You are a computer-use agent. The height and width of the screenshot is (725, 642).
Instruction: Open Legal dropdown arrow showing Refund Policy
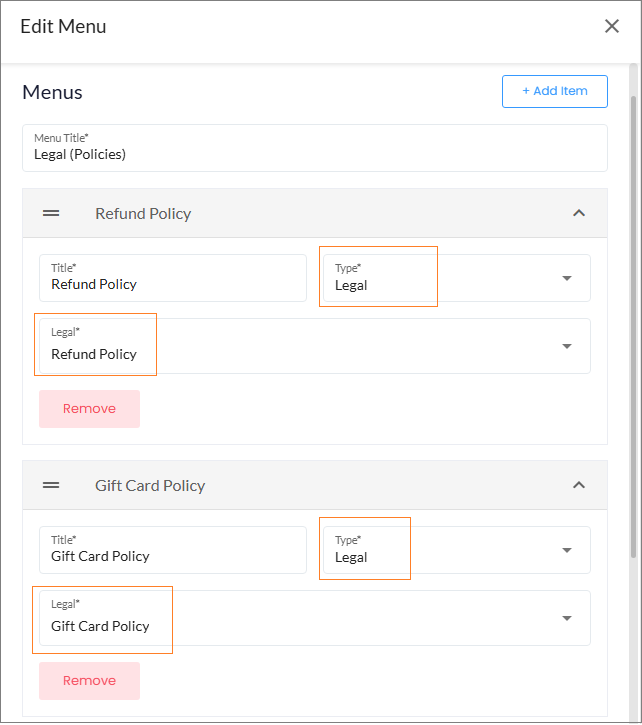567,346
